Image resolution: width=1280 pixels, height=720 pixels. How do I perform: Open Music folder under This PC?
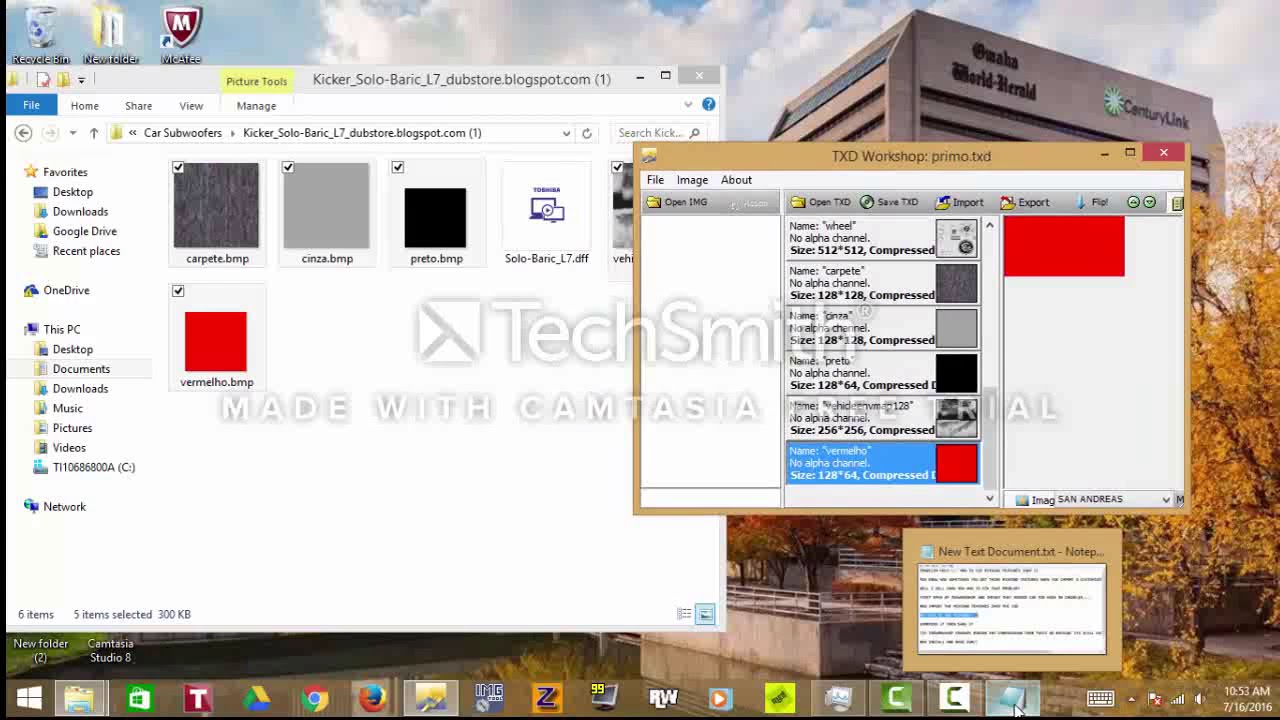coord(67,408)
